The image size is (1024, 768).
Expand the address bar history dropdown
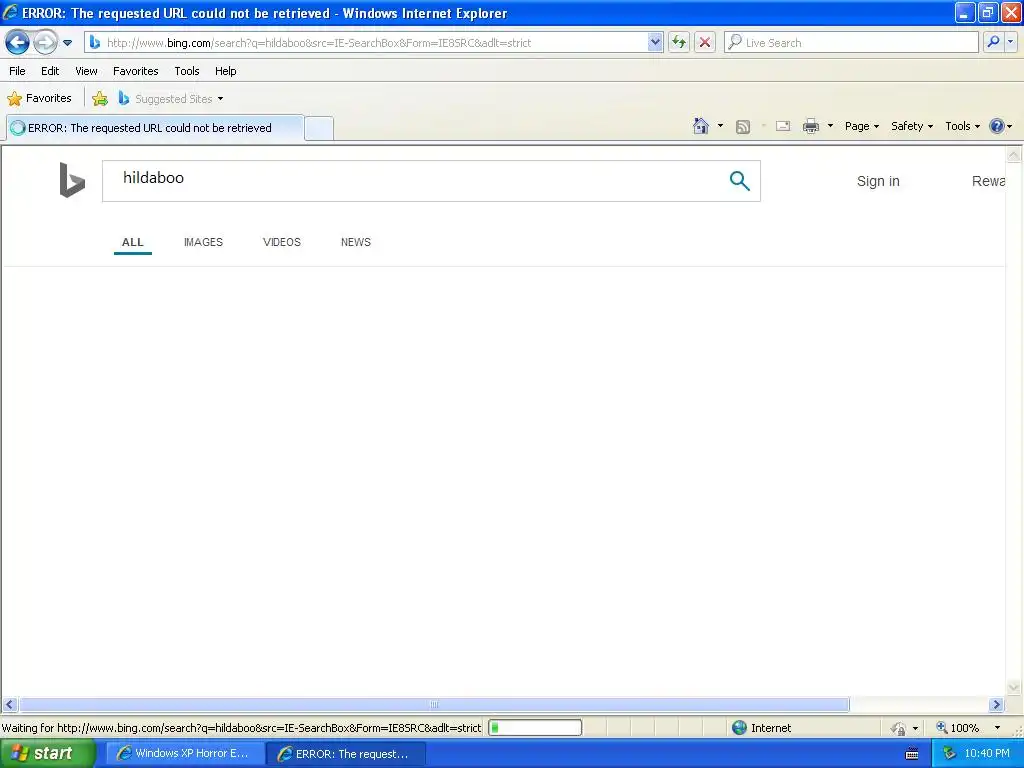(655, 43)
